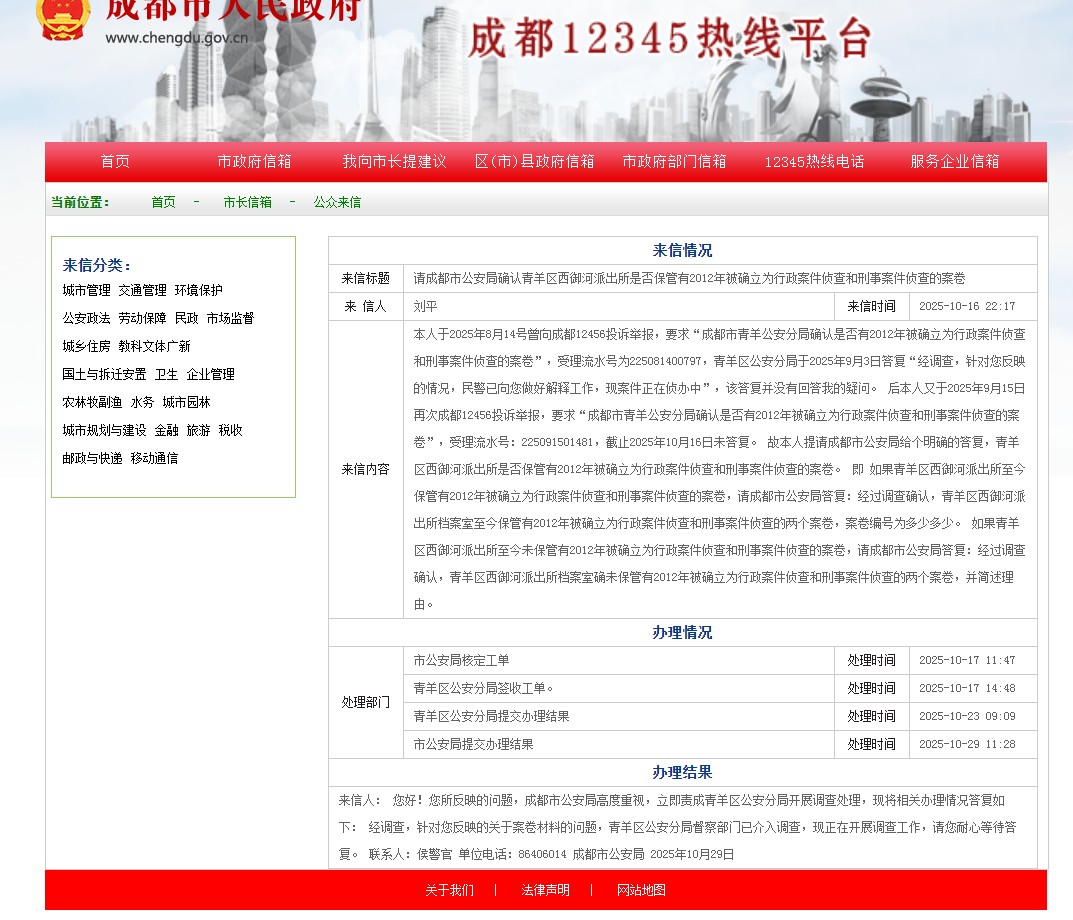Screen dimensions: 1073x920
Task: Click the timestamp 2025-10-29 11:28
Action: click(x=967, y=745)
